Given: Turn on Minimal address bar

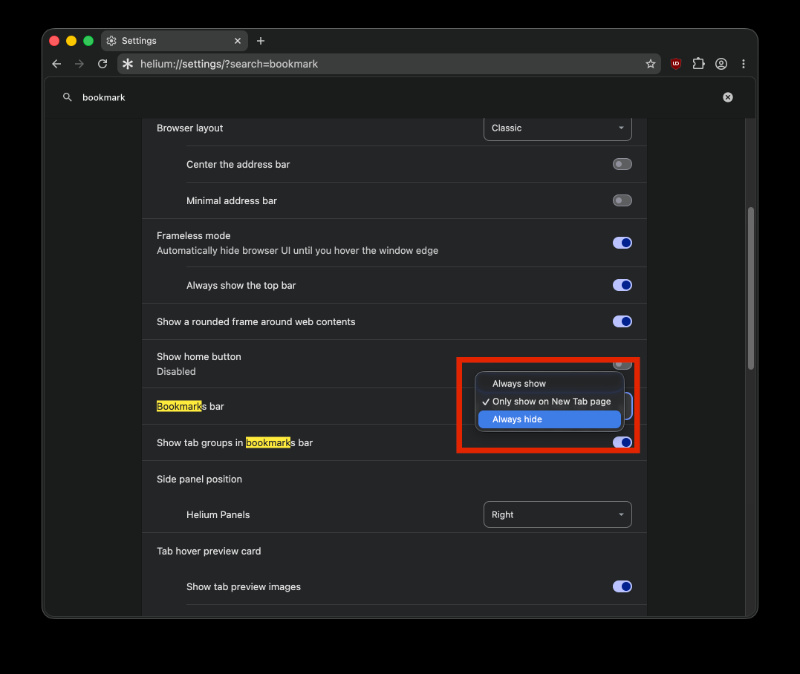Looking at the screenshot, I should (x=622, y=201).
